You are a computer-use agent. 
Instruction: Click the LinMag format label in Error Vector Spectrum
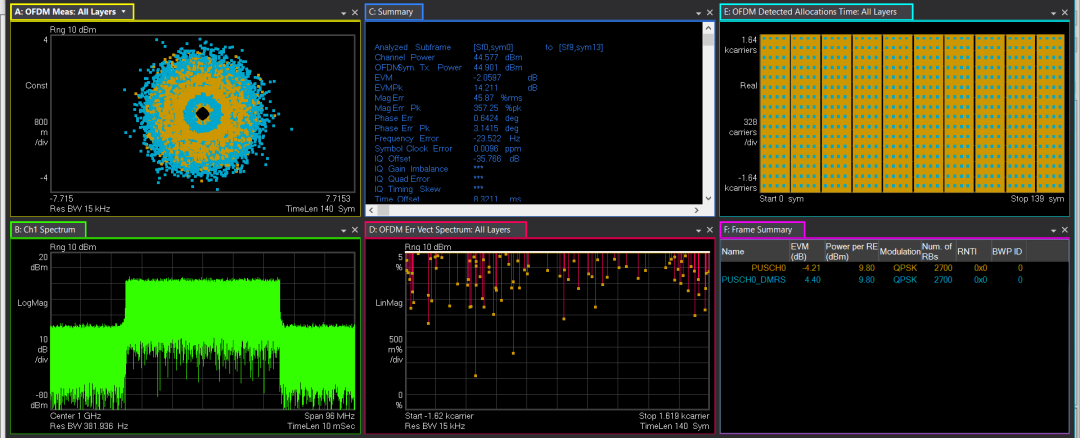pyautogui.click(x=390, y=301)
